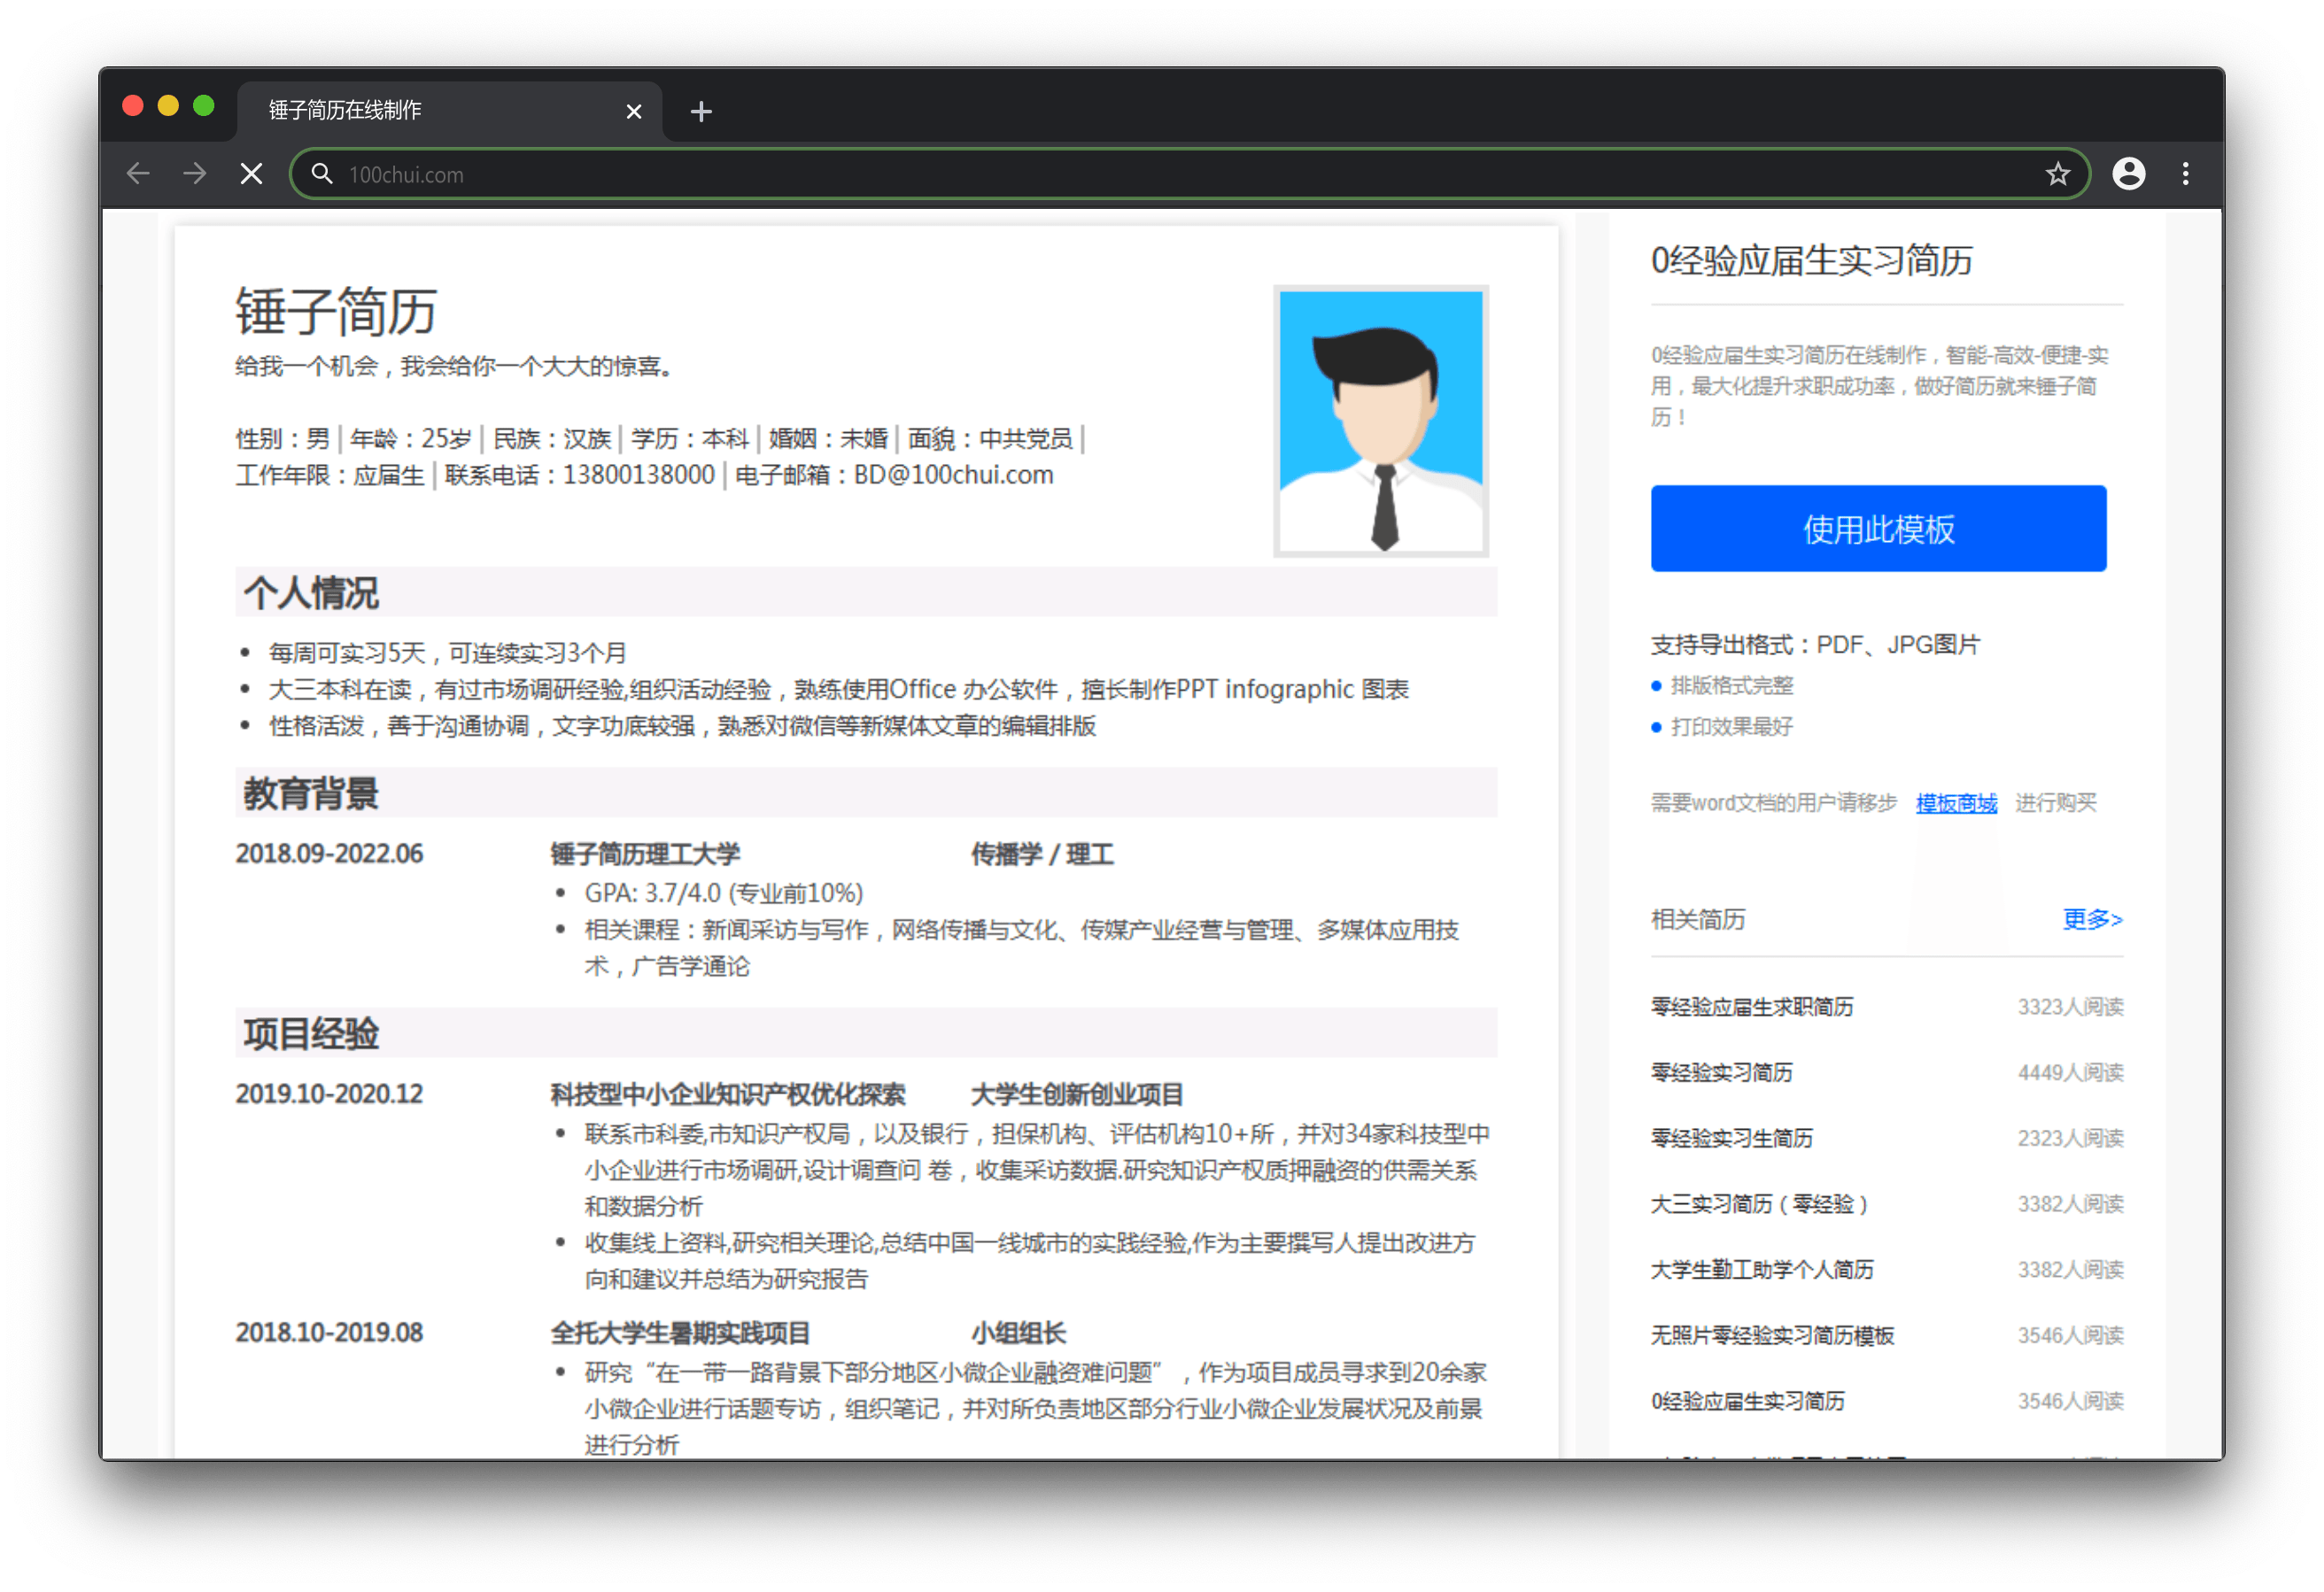
Task: Open a new tab with the plus button
Action: tap(701, 111)
